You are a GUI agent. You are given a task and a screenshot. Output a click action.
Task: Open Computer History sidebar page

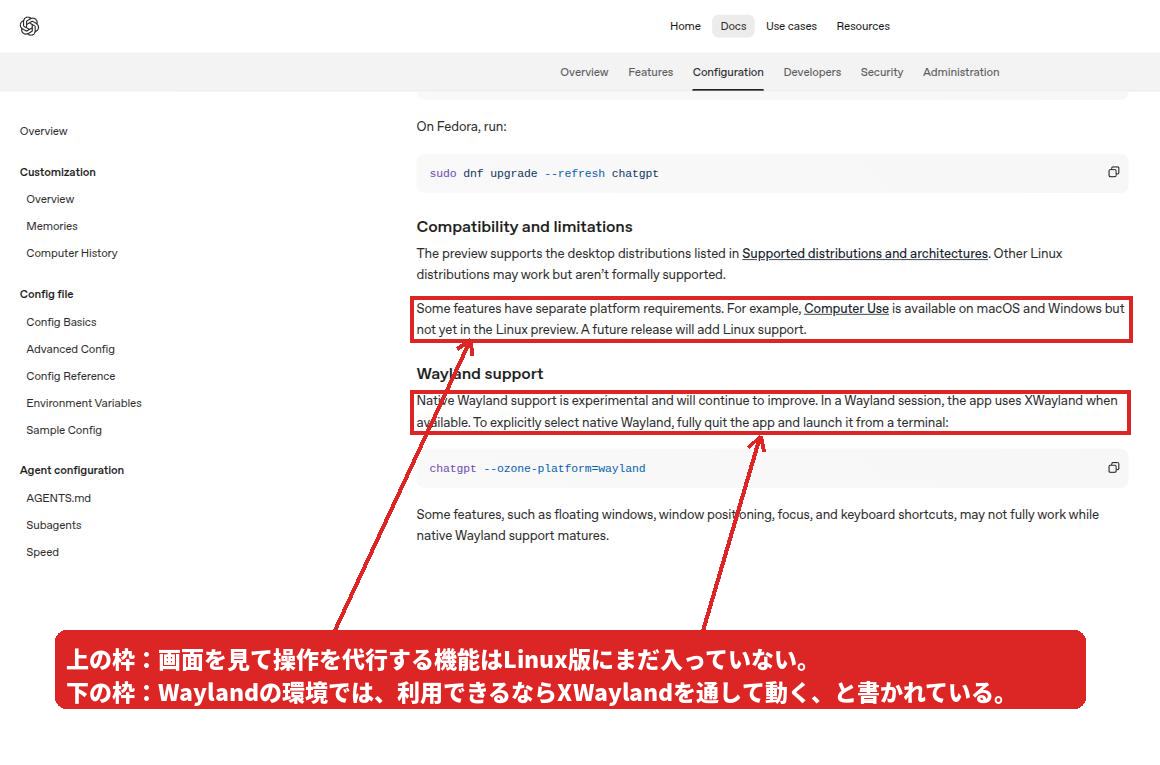tap(72, 253)
